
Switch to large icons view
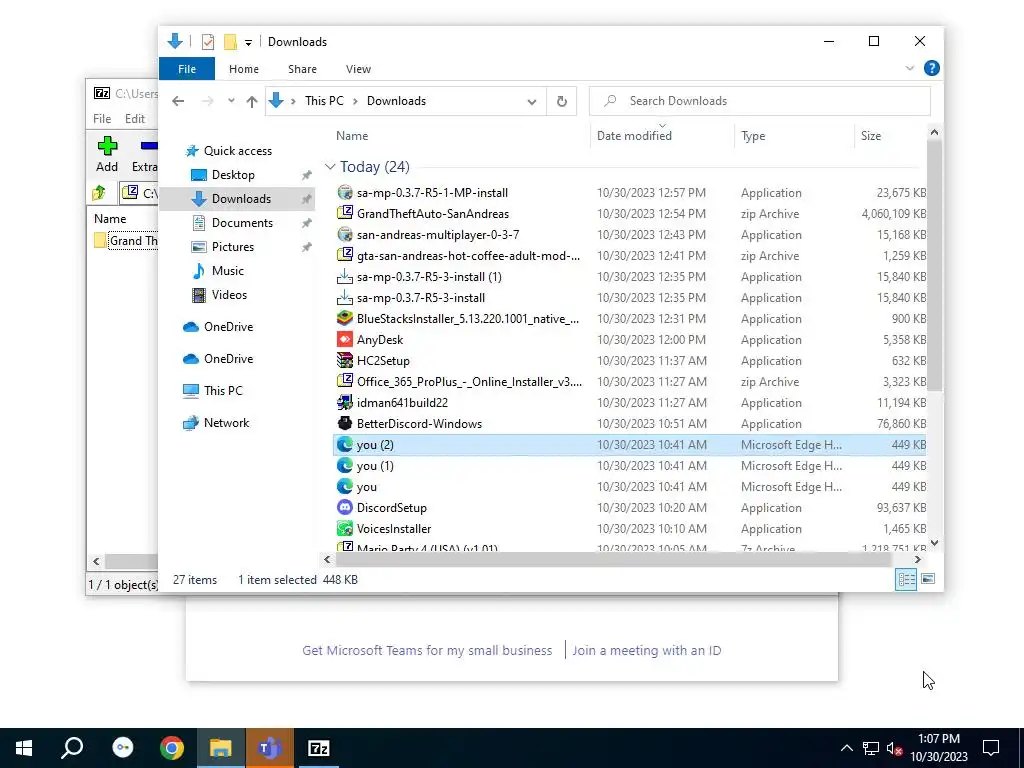coord(928,579)
